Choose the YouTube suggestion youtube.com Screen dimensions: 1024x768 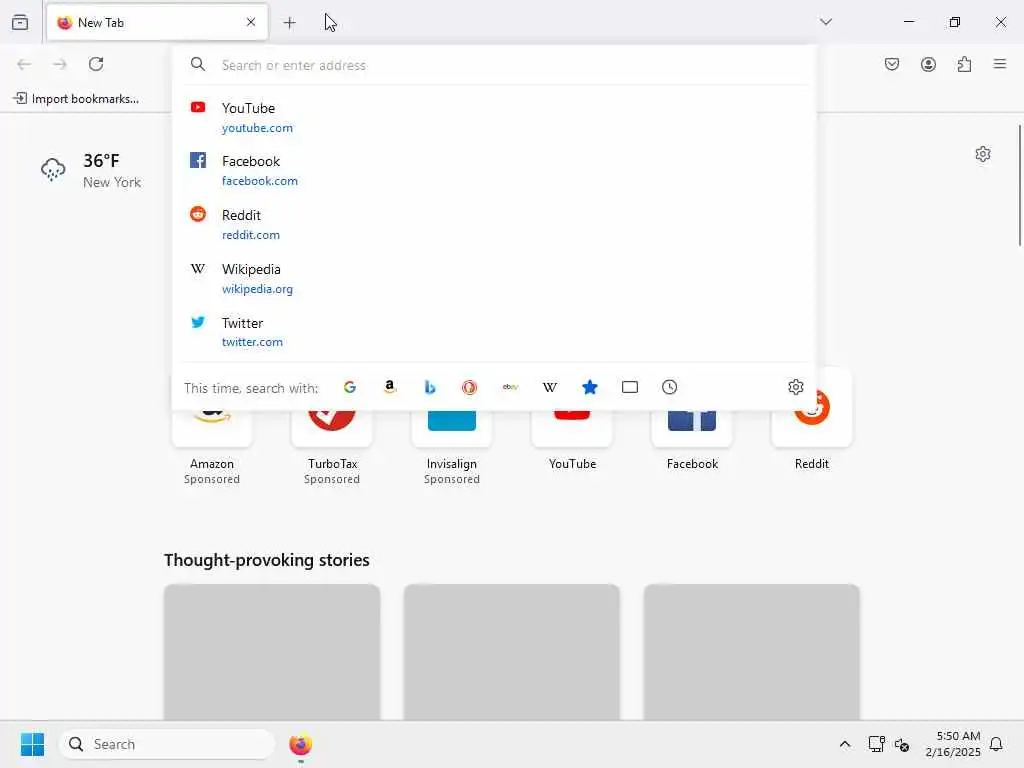point(494,118)
